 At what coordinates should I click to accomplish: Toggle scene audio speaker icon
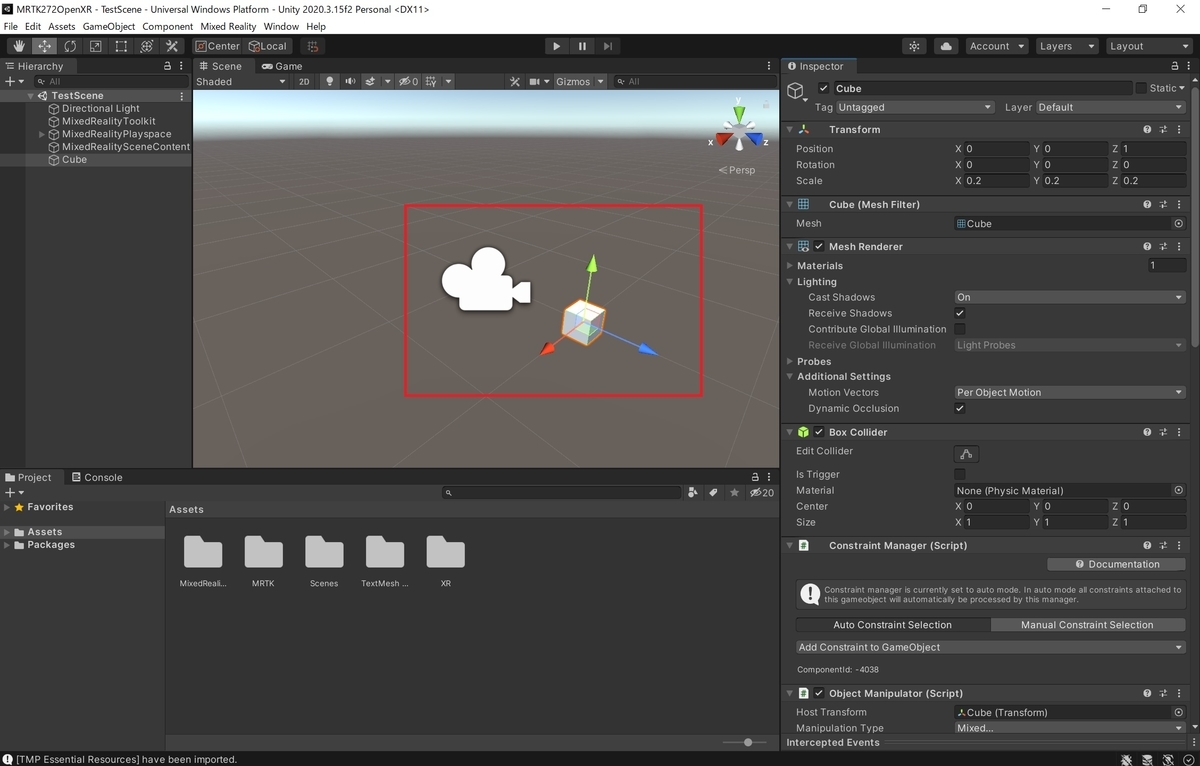click(350, 82)
